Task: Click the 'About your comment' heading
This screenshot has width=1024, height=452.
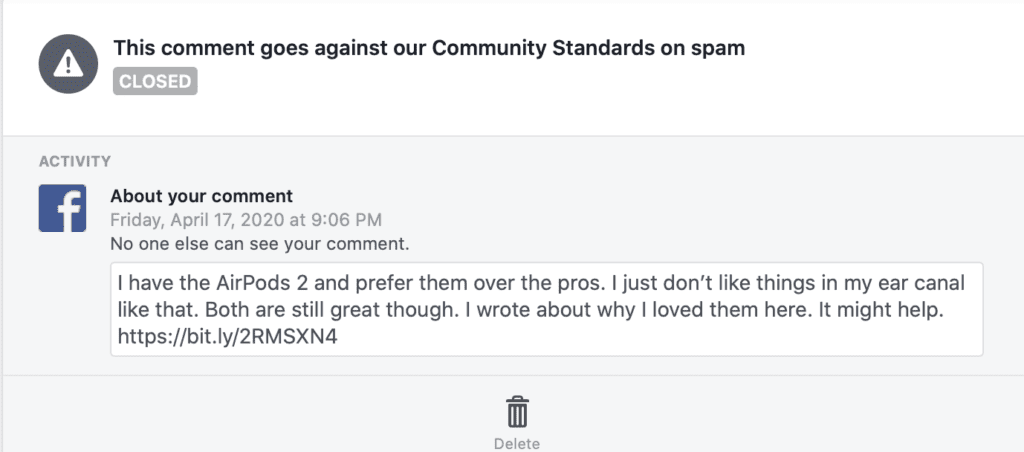Action: pyautogui.click(x=201, y=196)
